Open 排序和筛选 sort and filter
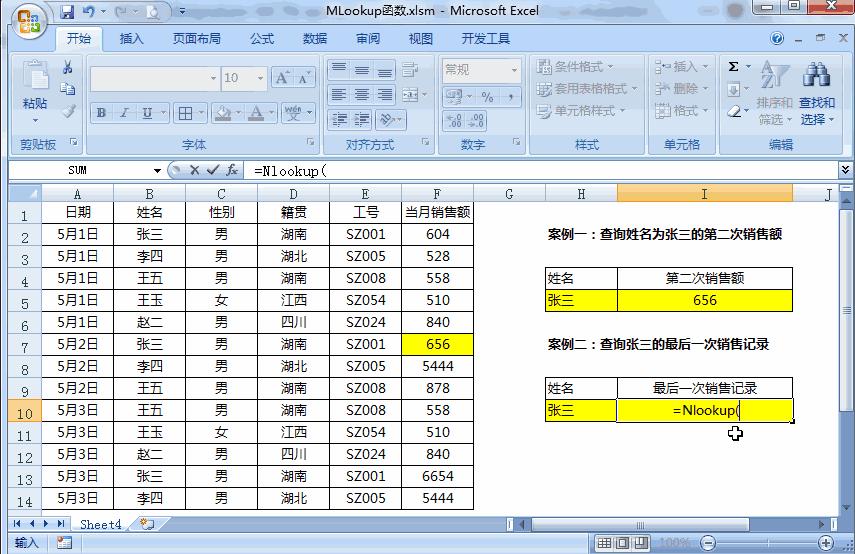Screen dimensions: 855x554 774,93
